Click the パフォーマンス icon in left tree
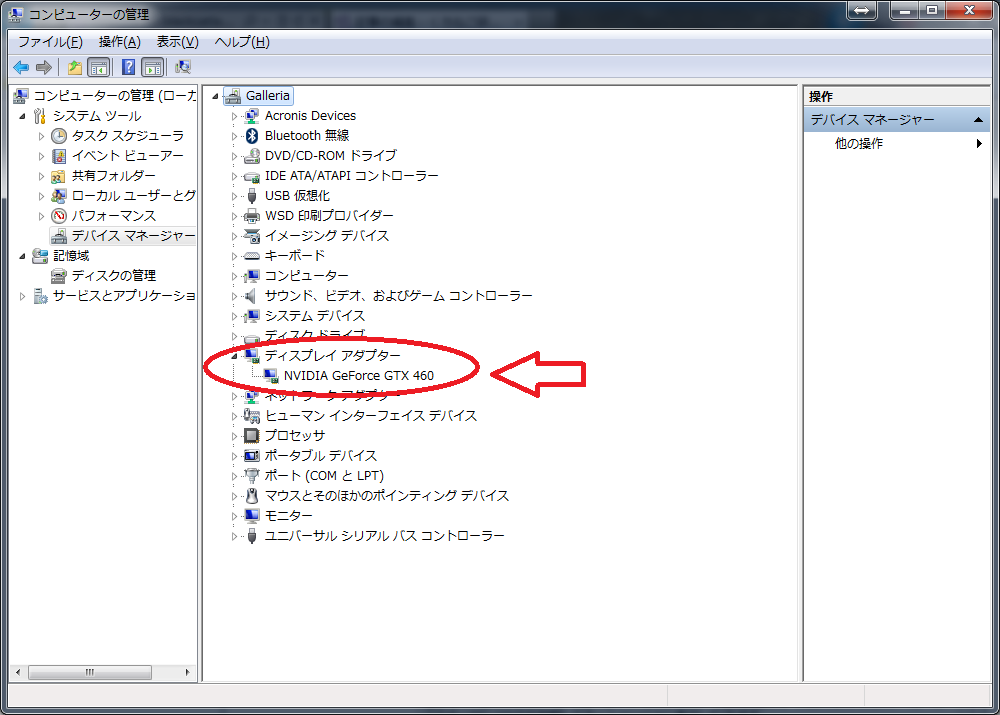 click(59, 216)
